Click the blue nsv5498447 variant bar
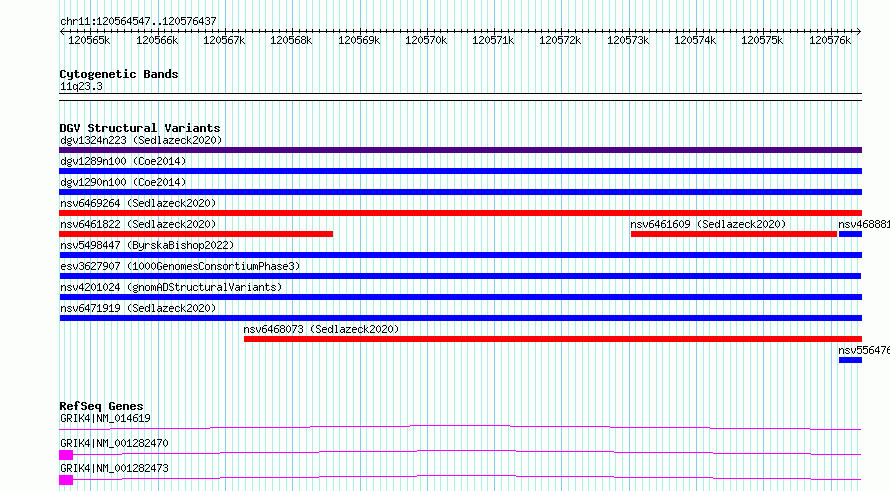 click(460, 255)
